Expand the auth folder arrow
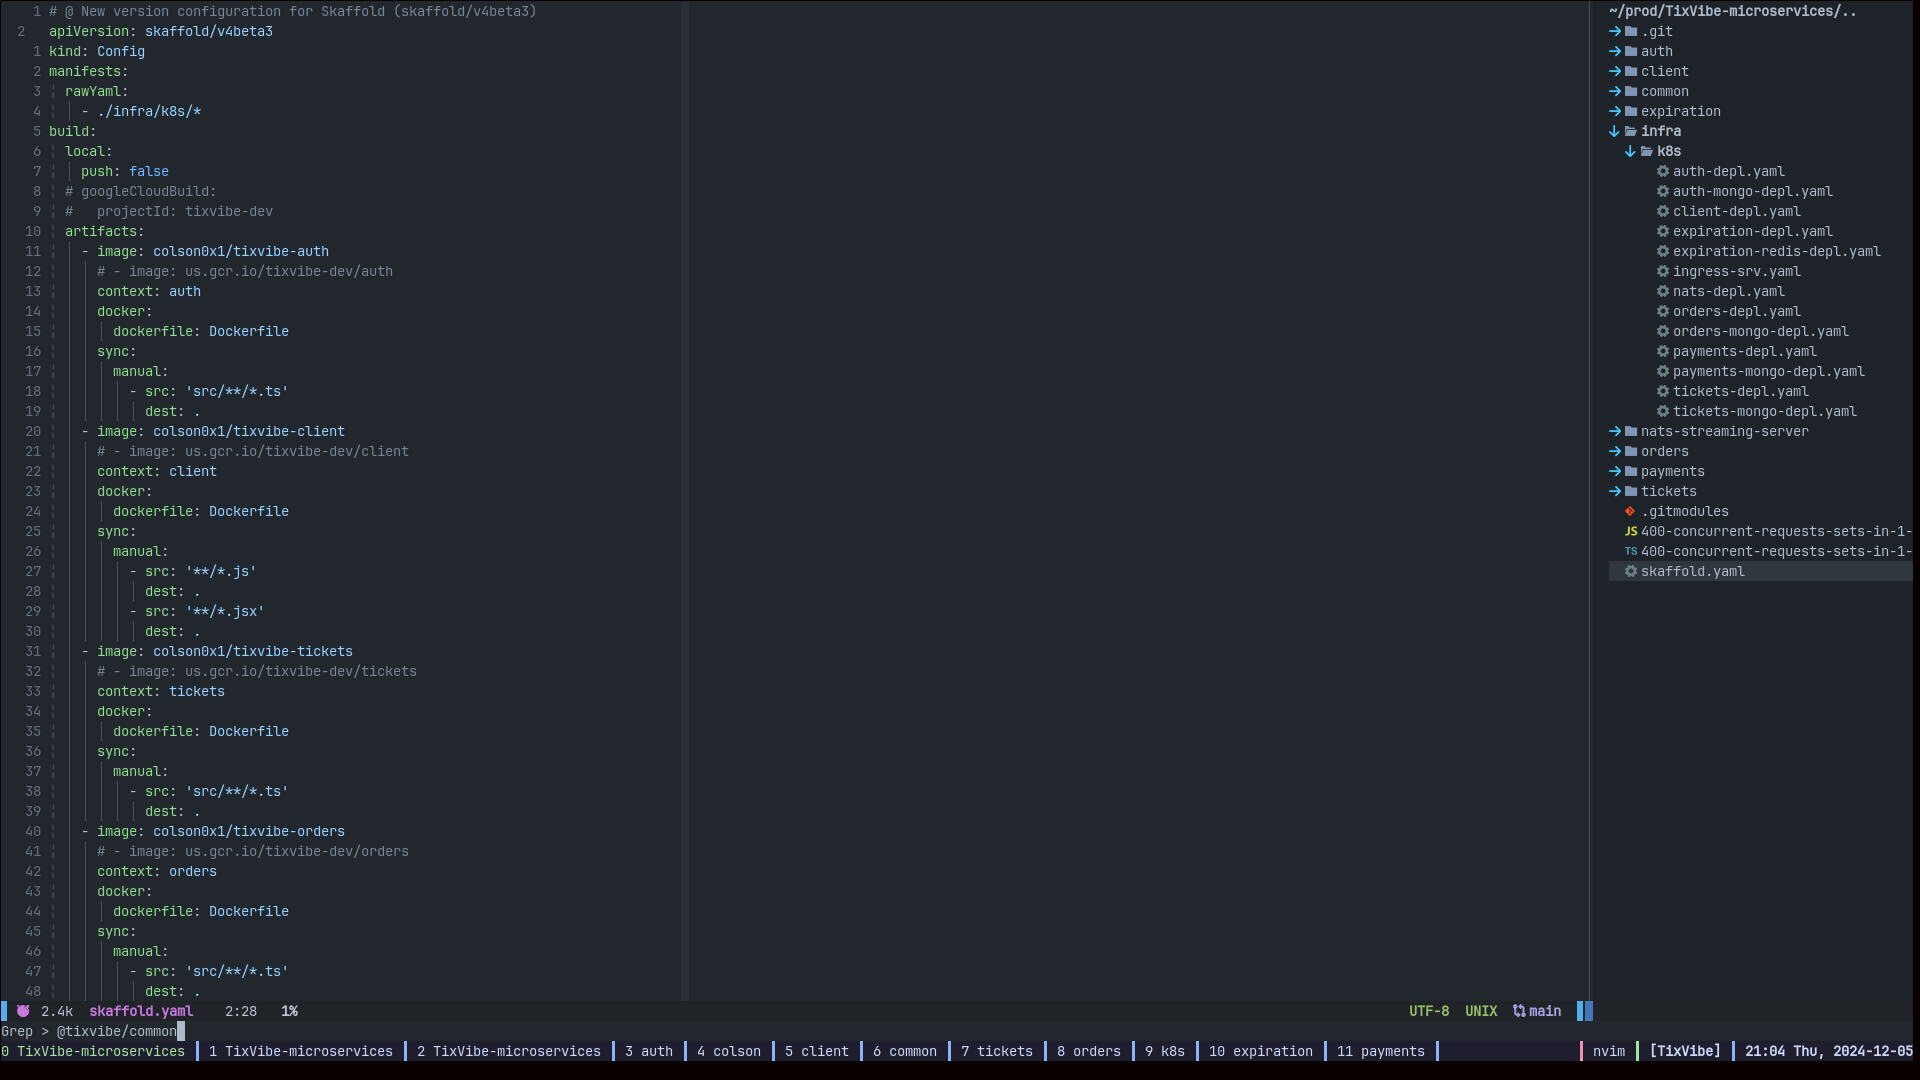The width and height of the screenshot is (1920, 1080). click(x=1614, y=51)
